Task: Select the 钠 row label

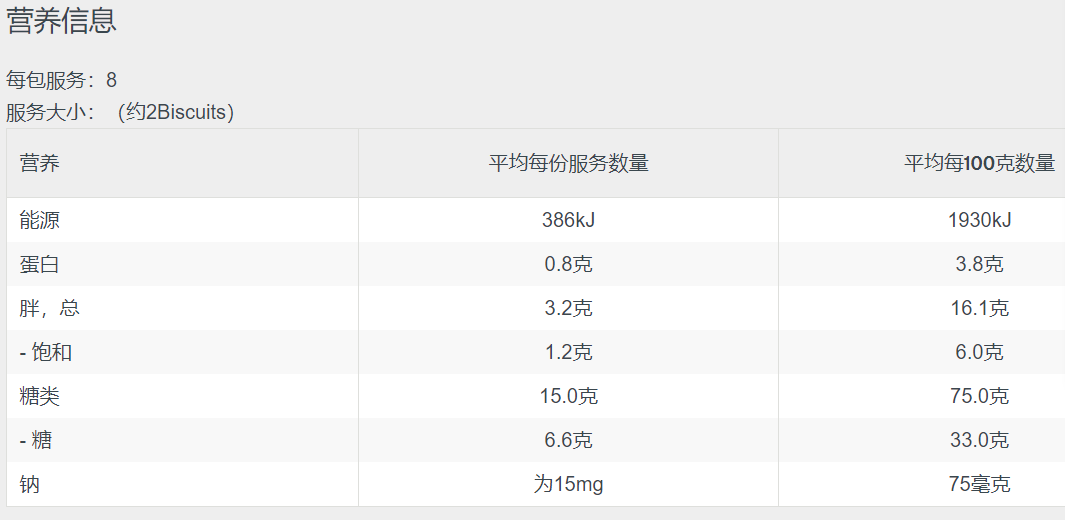Action: [x=30, y=484]
